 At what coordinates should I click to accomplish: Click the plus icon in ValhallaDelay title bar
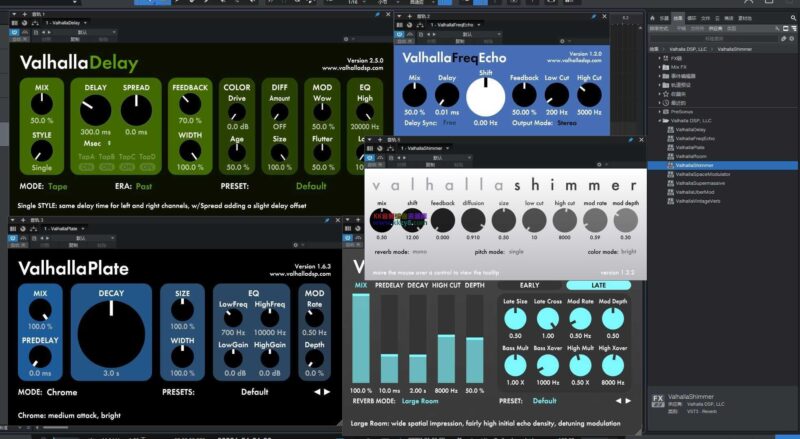(24, 14)
